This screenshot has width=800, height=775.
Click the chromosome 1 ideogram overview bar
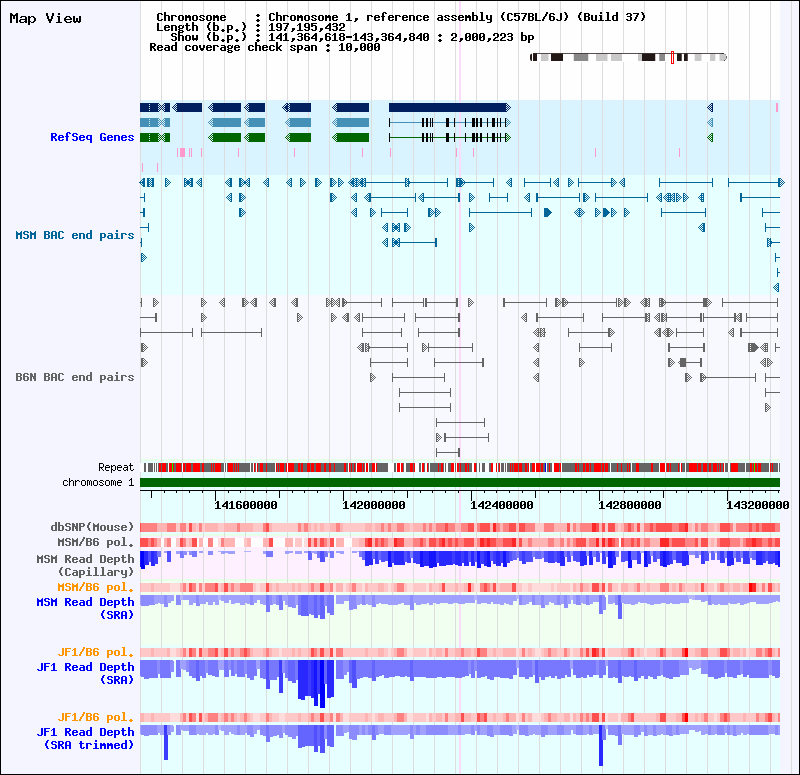628,57
